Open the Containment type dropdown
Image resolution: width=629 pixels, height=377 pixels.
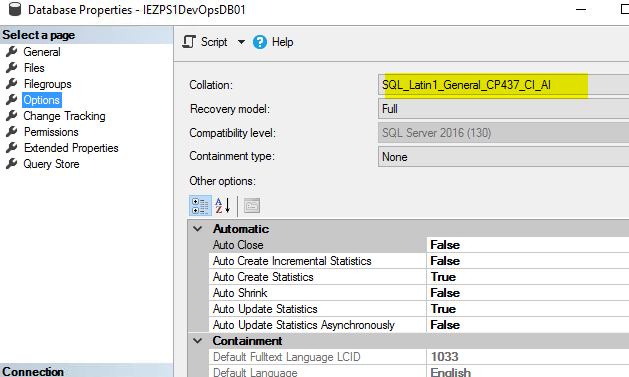coord(503,157)
